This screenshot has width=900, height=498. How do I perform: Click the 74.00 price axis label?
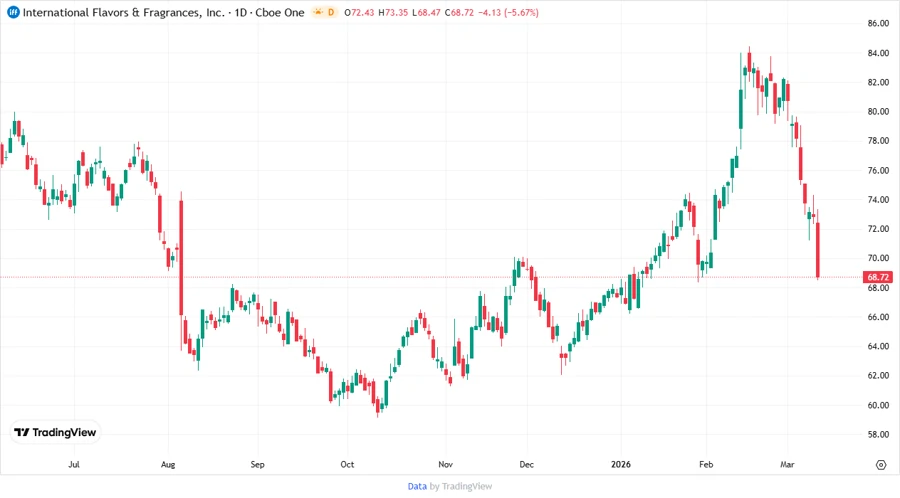[878, 200]
